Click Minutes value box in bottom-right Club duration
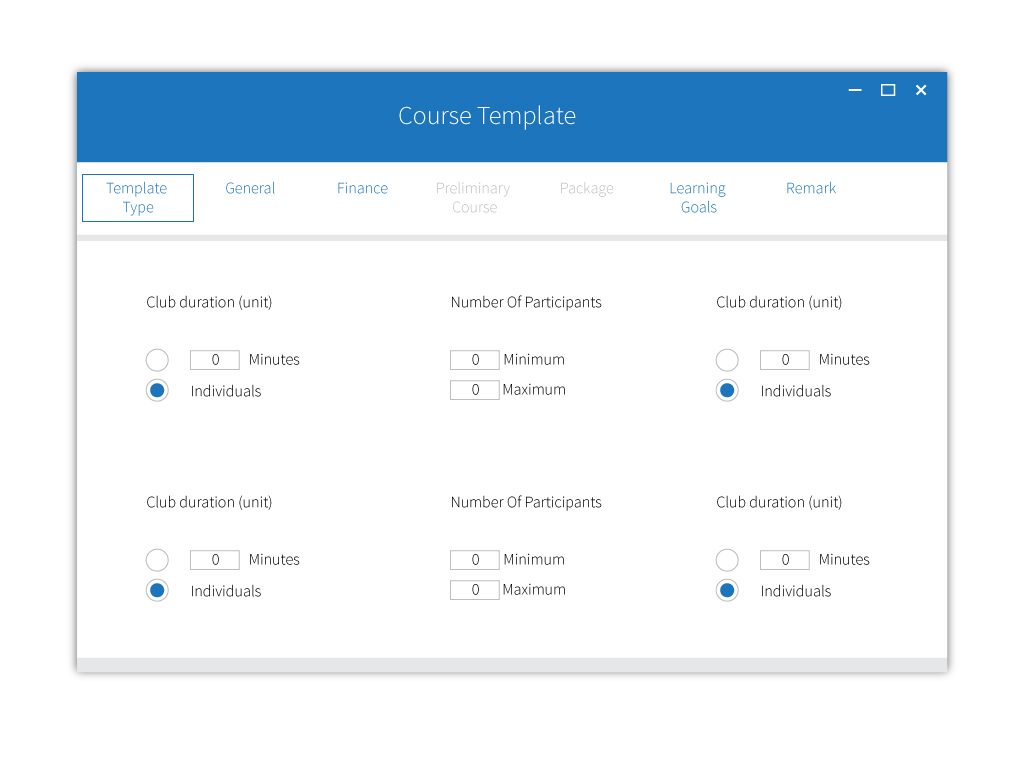 (785, 560)
